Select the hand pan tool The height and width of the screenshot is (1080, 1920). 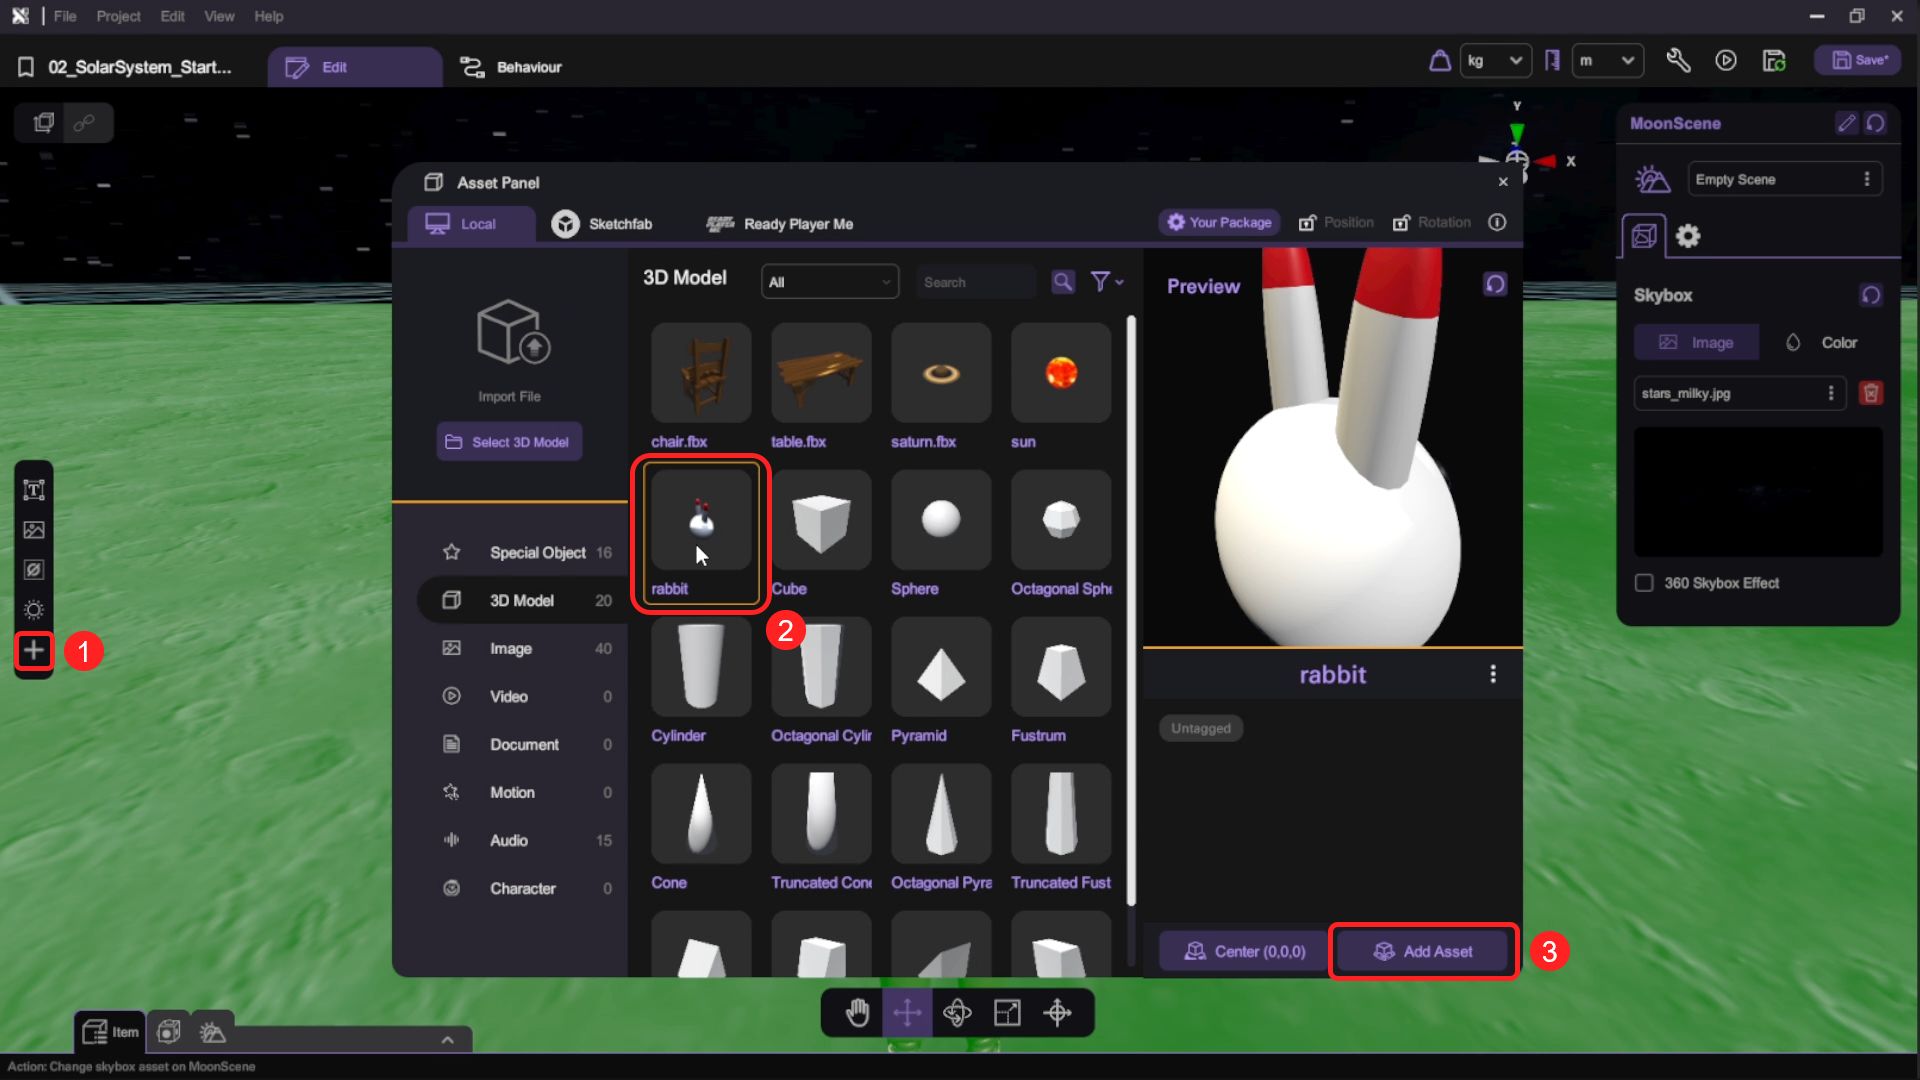click(x=857, y=1013)
